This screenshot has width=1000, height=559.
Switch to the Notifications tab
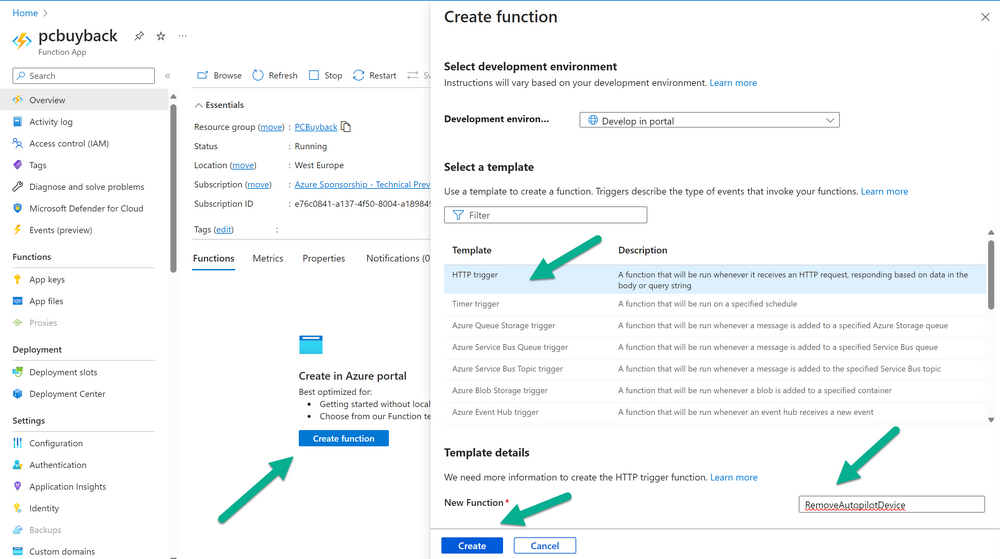pos(398,258)
